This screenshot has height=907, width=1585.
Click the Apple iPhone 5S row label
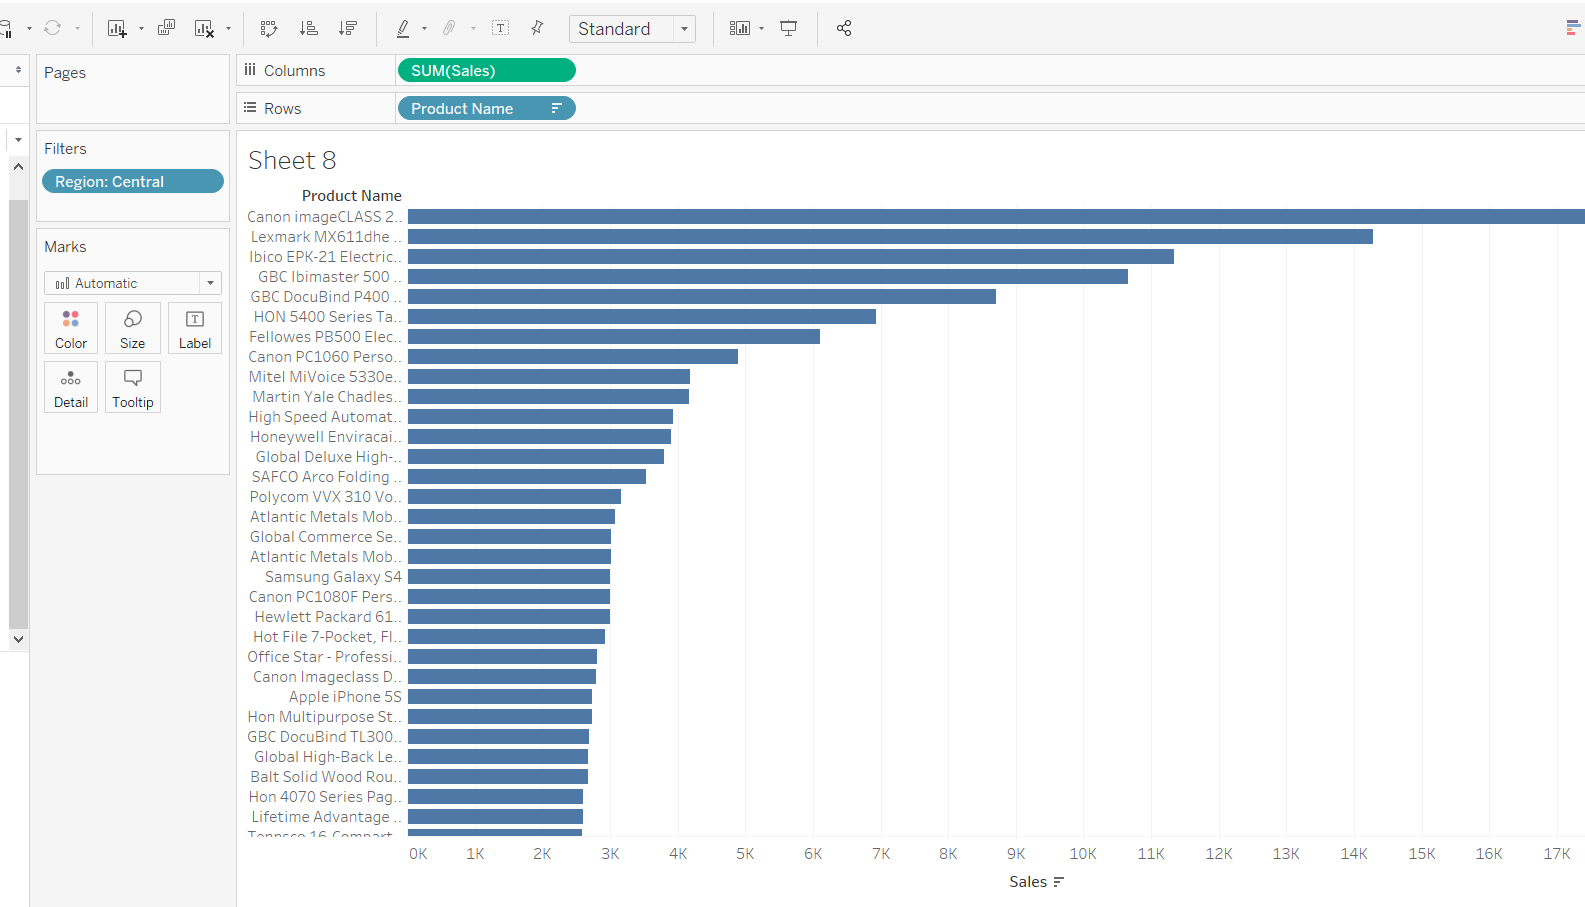point(345,696)
